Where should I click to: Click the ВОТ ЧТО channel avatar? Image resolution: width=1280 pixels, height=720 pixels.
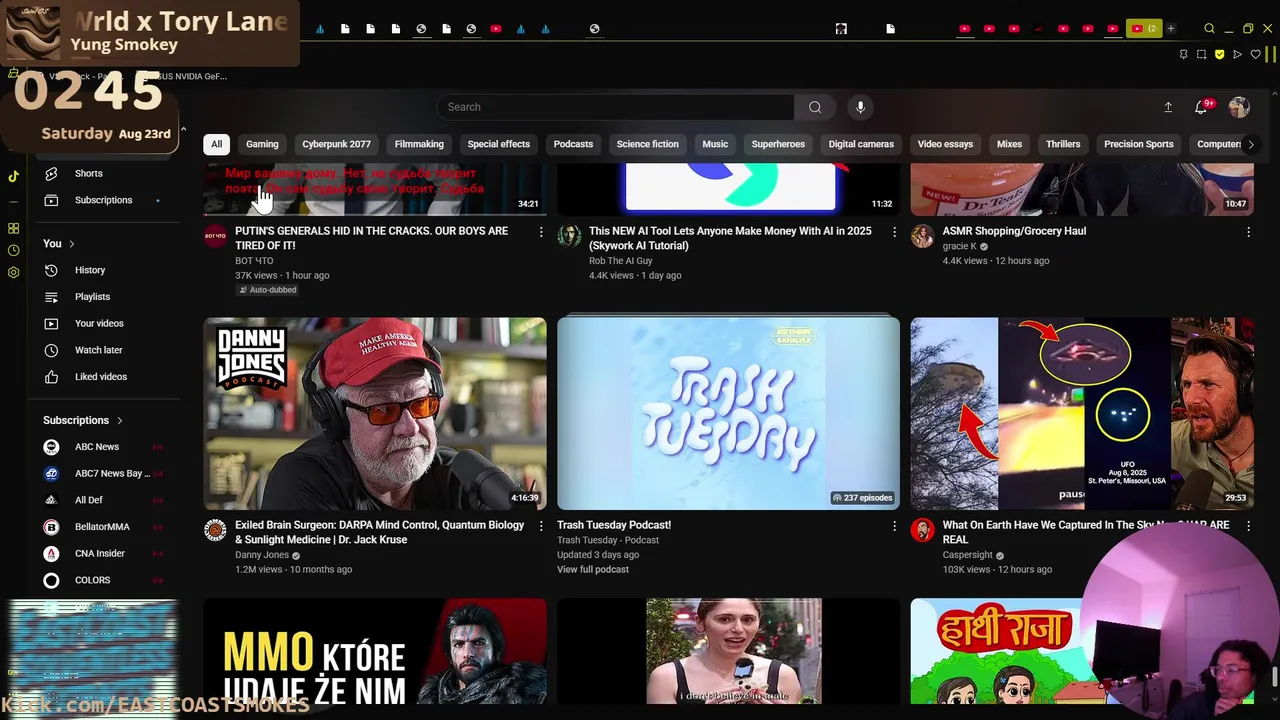pyautogui.click(x=215, y=236)
